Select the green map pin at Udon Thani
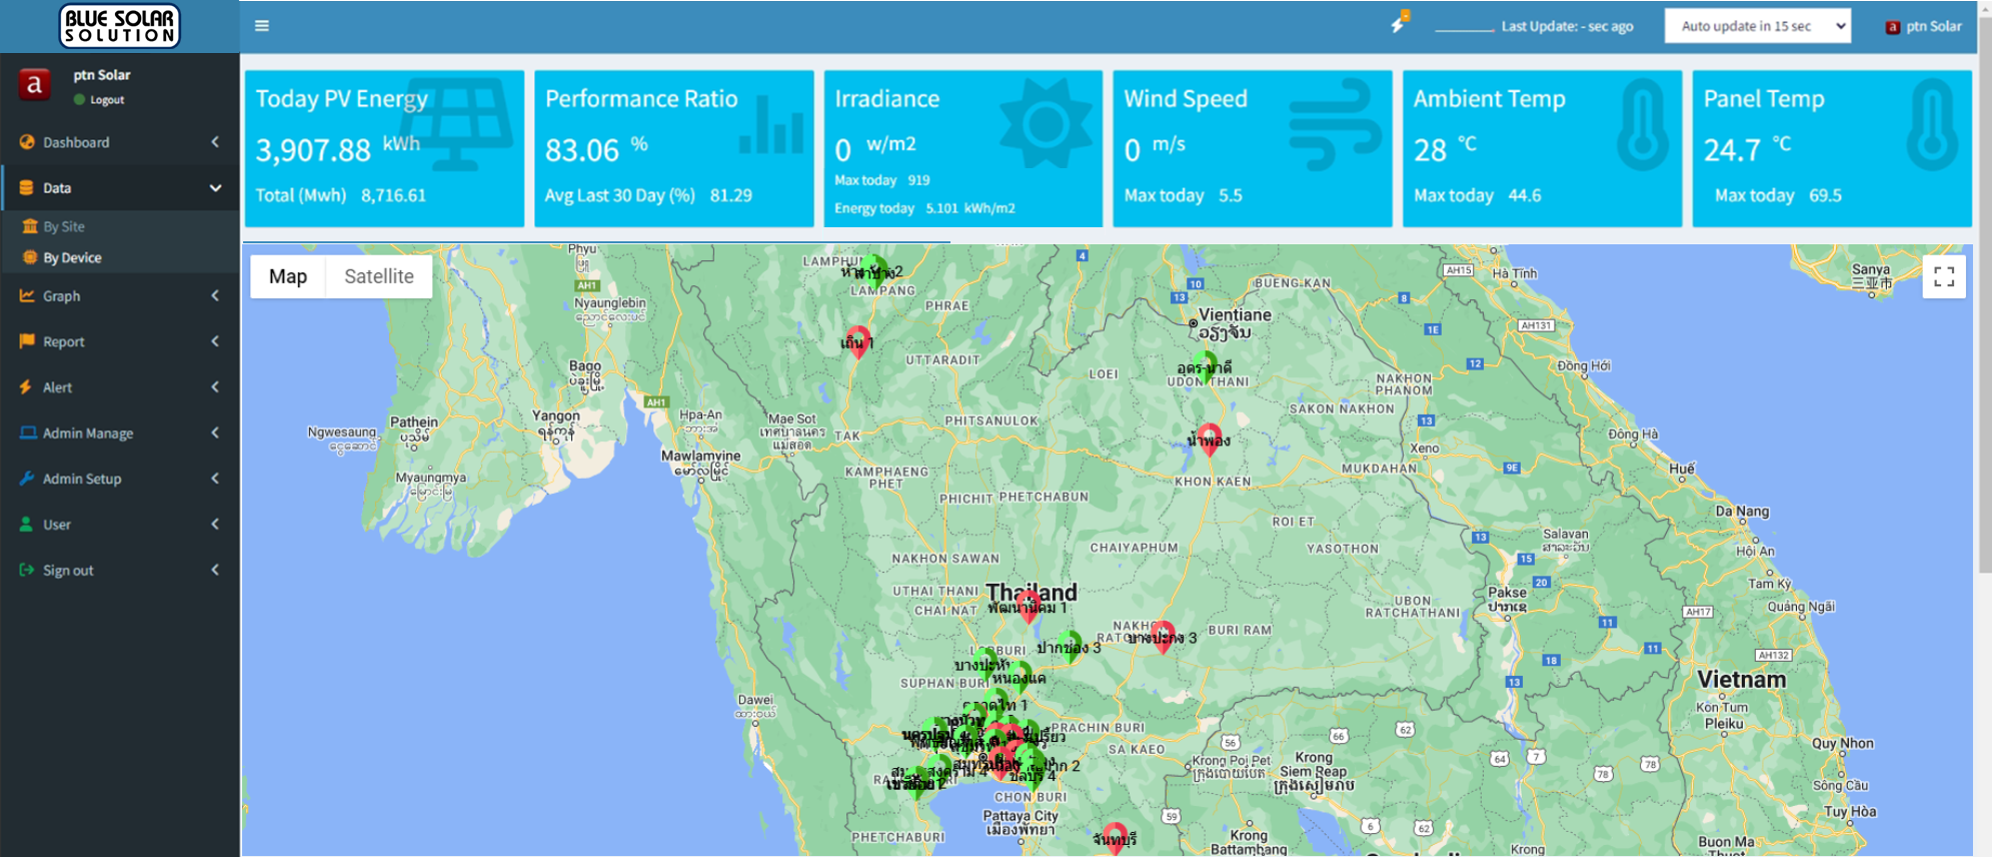This screenshot has width=1992, height=857. click(x=1205, y=367)
